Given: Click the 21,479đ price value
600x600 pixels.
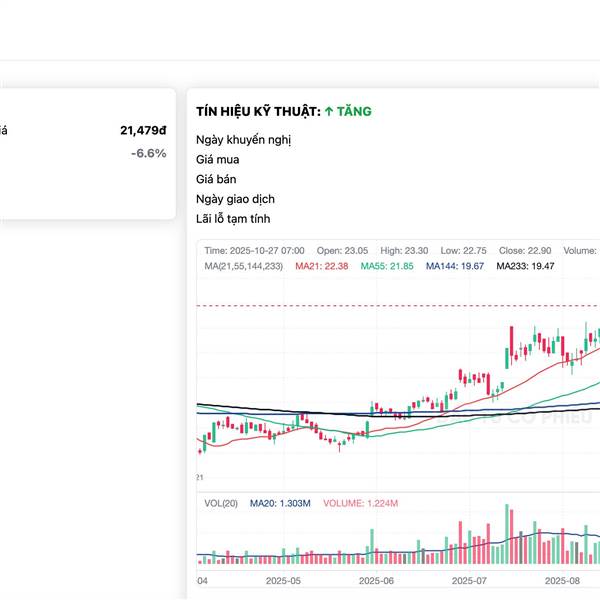Looking at the screenshot, I should coord(143,130).
